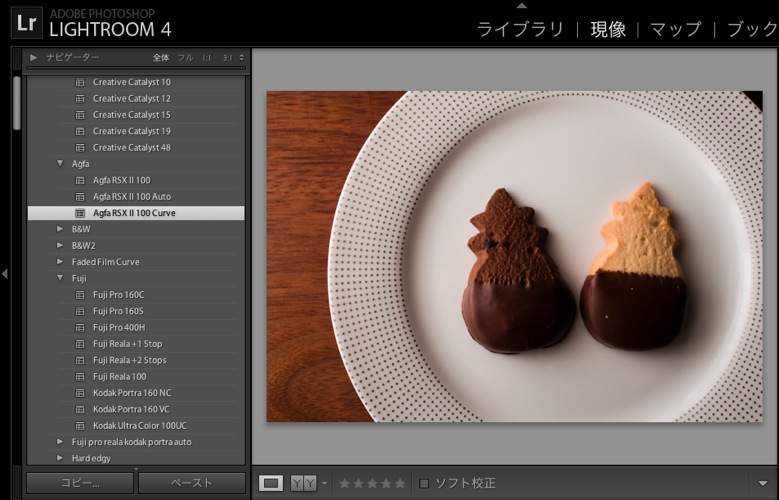
Task: Click the preset icon beside Kodak Portra 160 VC
Action: (79, 410)
